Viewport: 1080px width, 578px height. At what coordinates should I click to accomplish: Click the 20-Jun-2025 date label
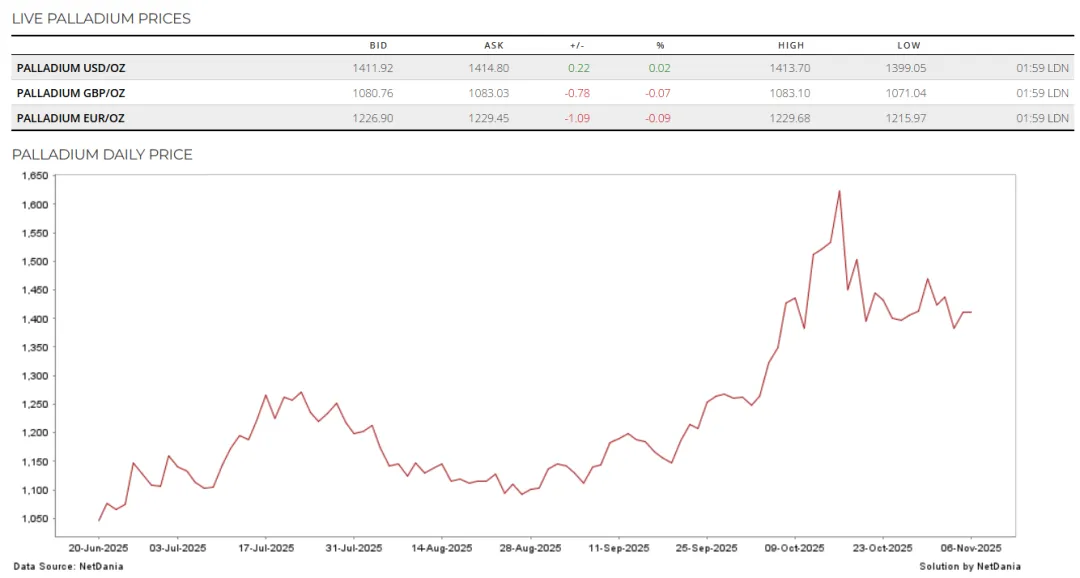click(98, 548)
